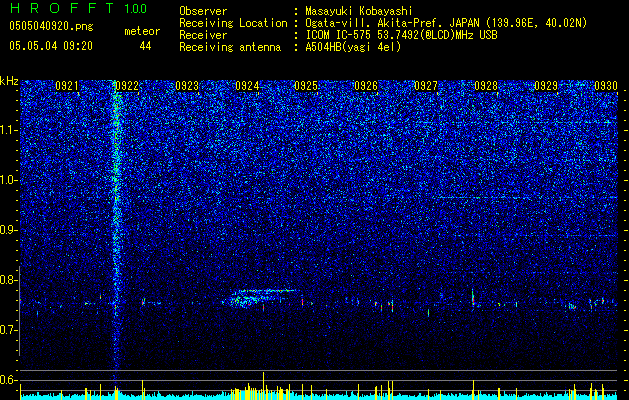Click the HROFFT program title
This screenshot has width=629, height=400.
62,8
